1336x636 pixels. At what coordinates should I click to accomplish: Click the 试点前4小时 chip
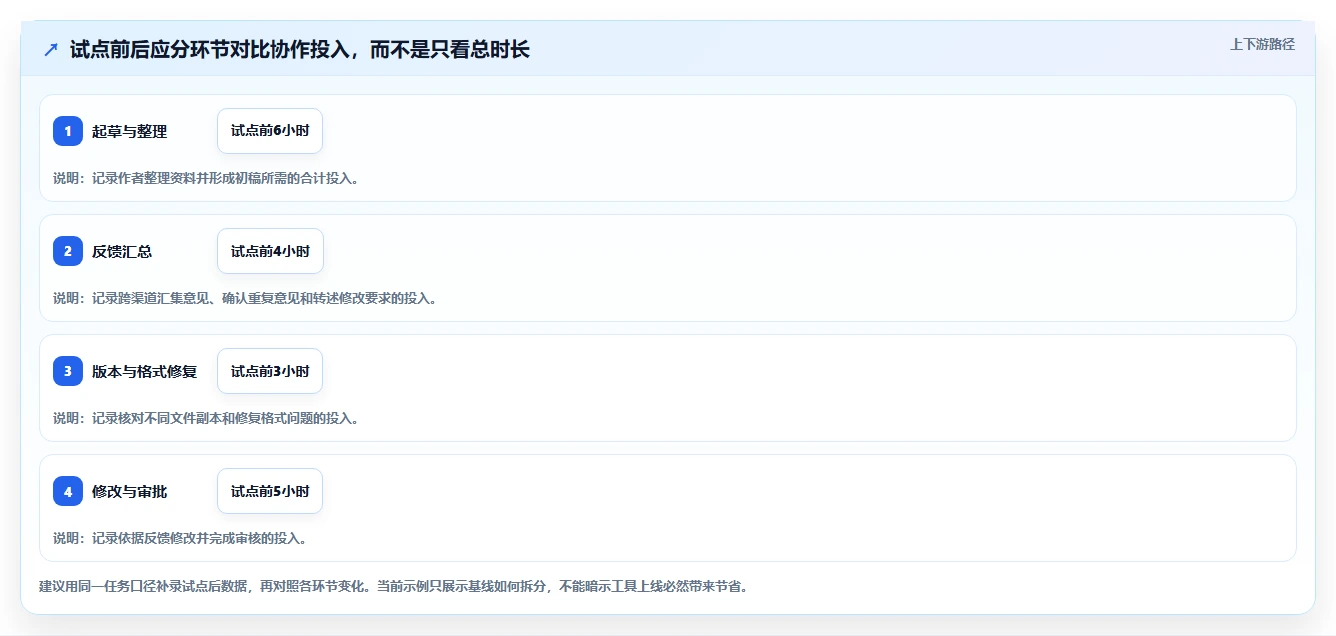click(270, 251)
